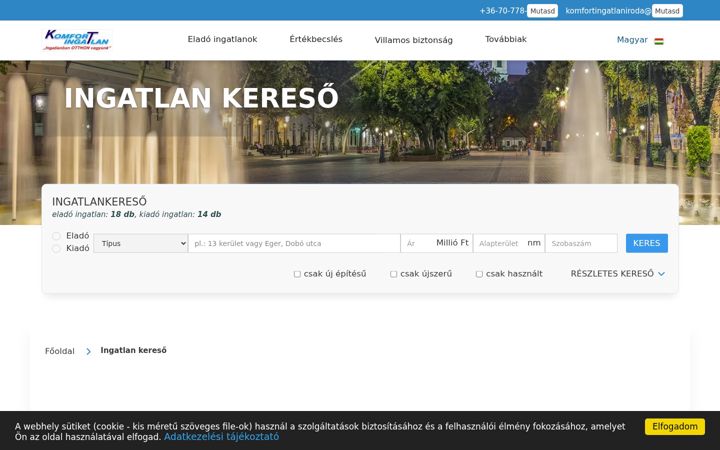Select the Kiadó radio button
The image size is (720, 450).
pyautogui.click(x=56, y=248)
